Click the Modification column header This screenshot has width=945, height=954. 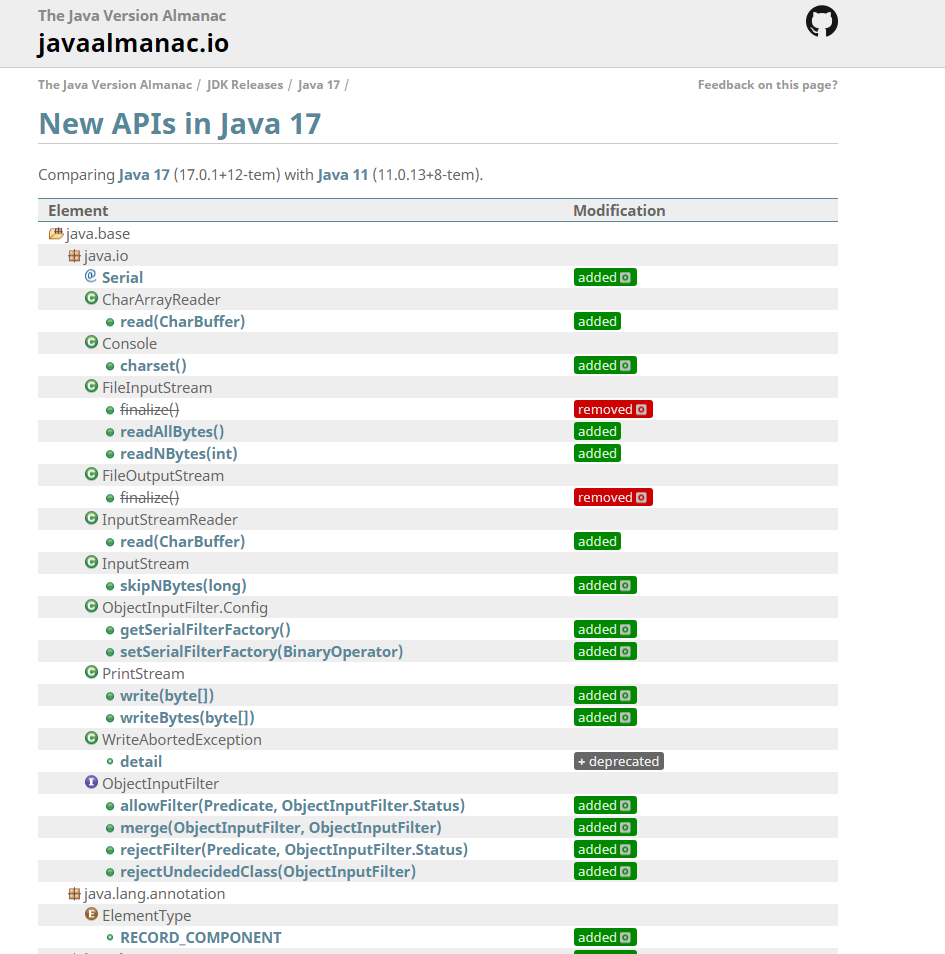(619, 211)
